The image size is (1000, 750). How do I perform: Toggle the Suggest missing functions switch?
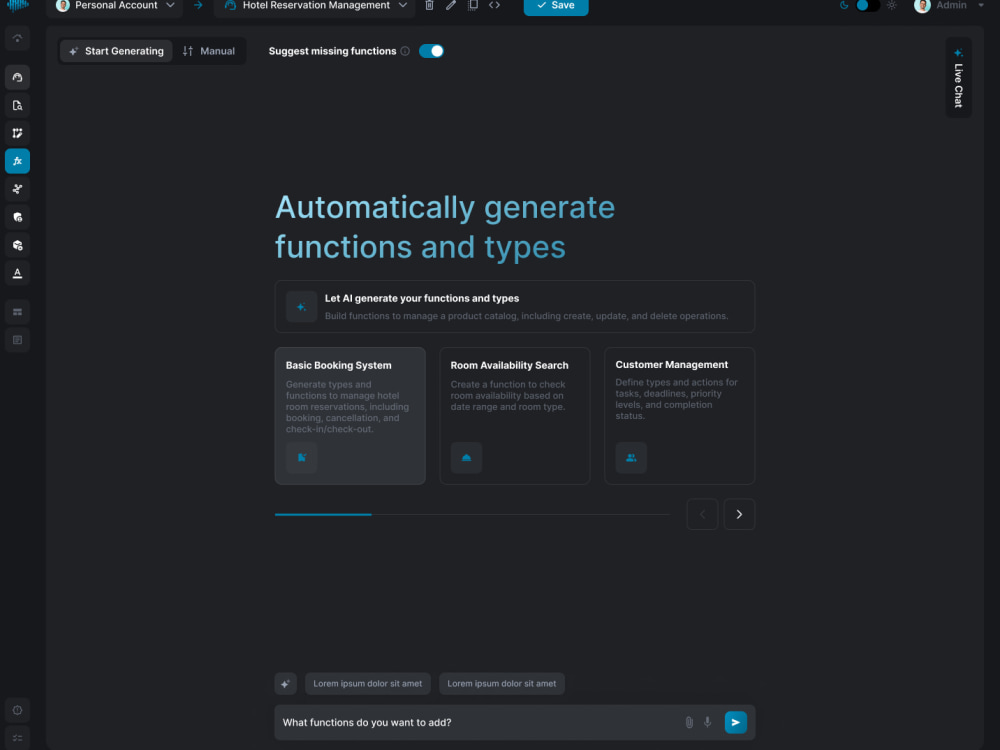click(x=431, y=51)
